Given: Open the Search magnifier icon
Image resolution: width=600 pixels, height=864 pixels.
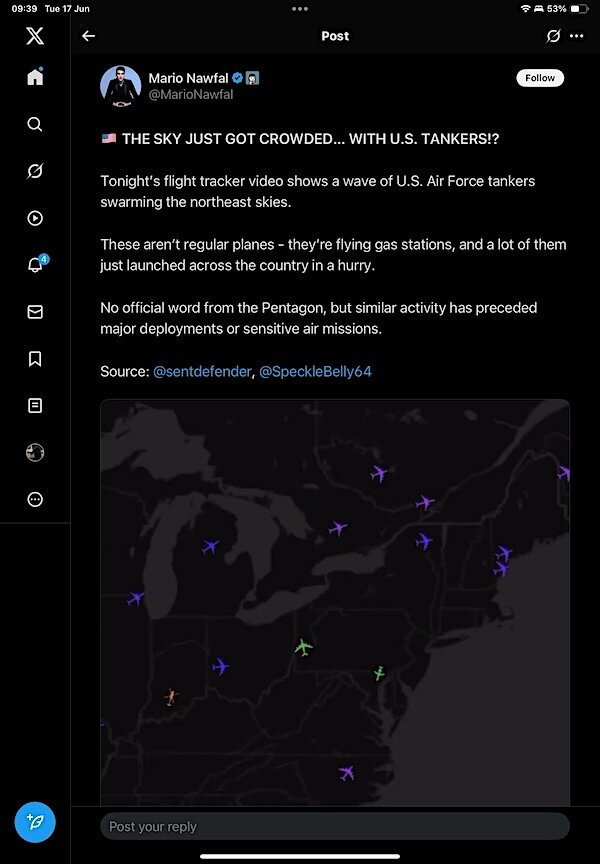Looking at the screenshot, I should pyautogui.click(x=35, y=124).
